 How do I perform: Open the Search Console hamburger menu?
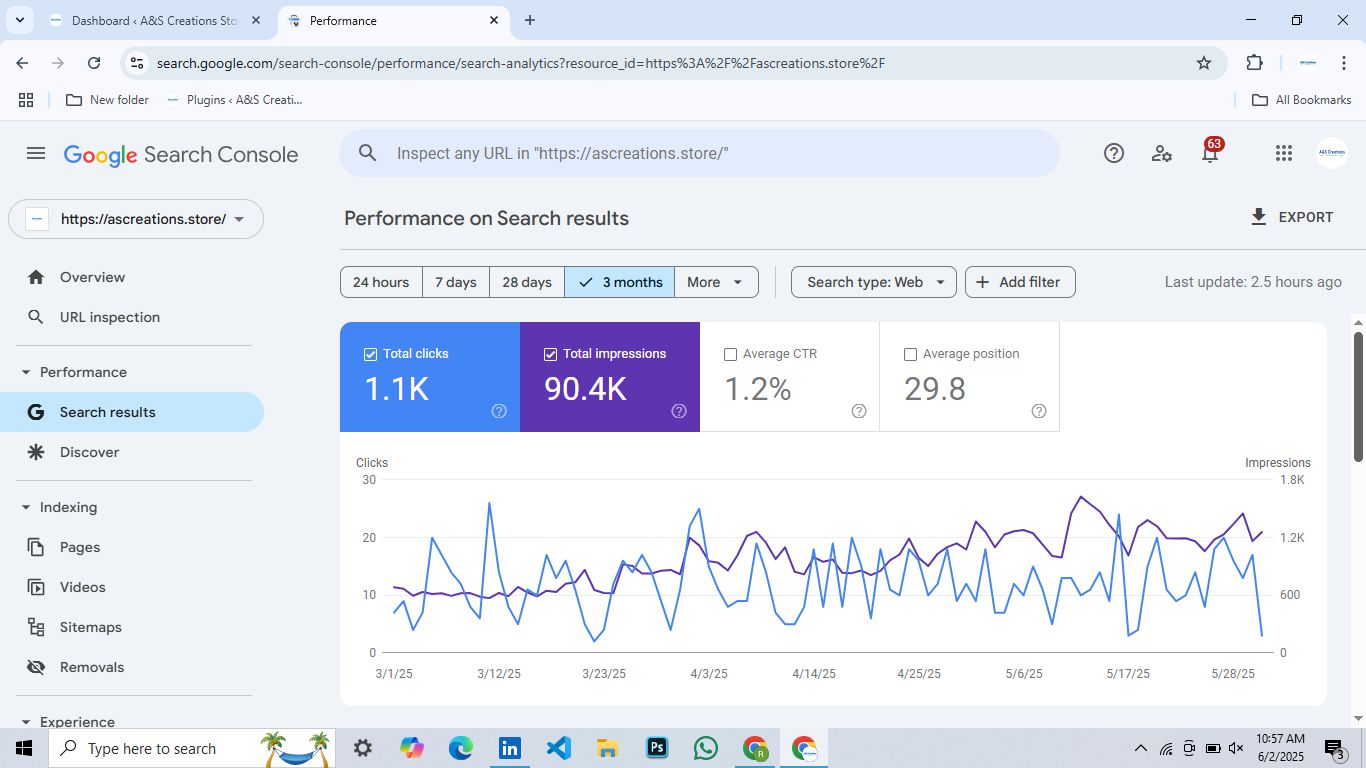[36, 153]
